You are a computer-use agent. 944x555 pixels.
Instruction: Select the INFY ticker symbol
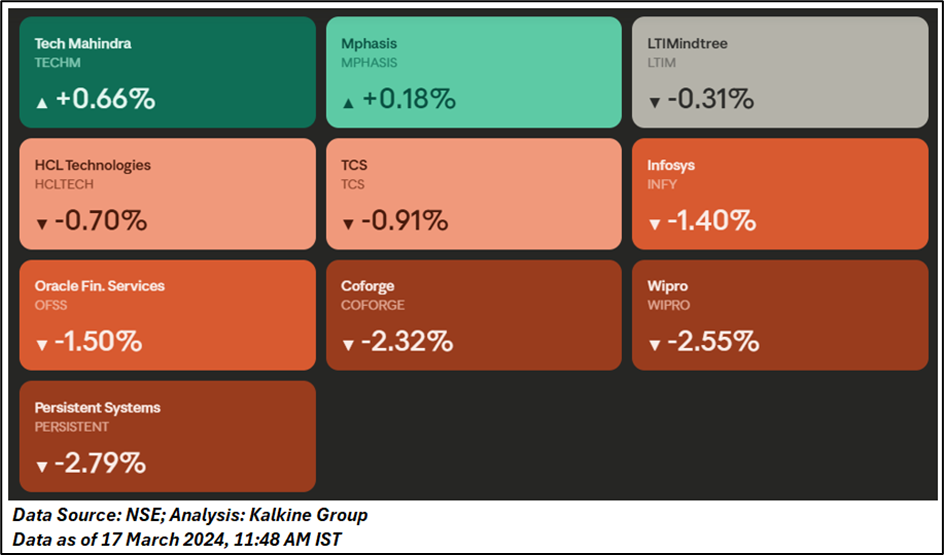[x=662, y=184]
